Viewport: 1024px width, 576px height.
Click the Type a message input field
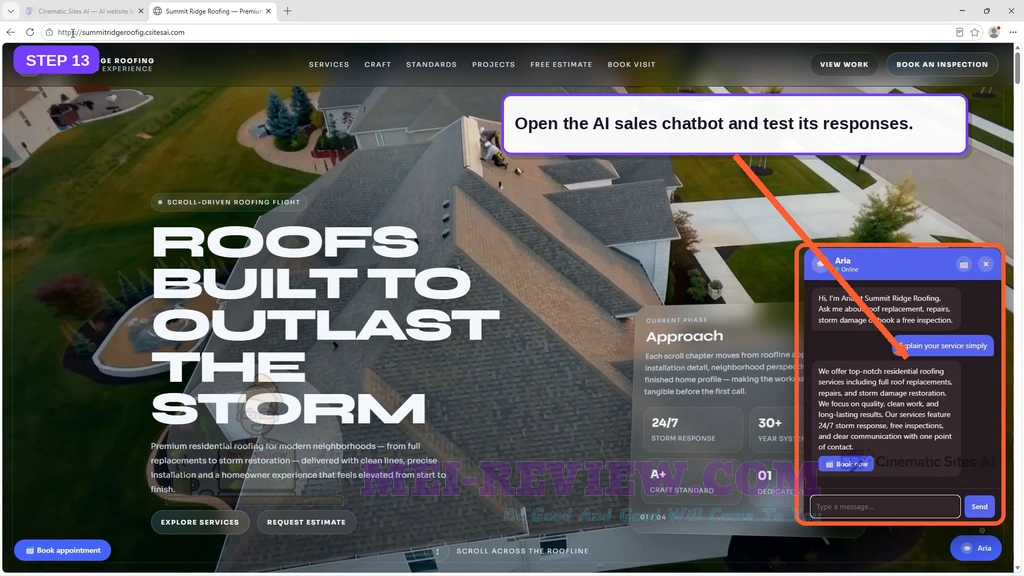(x=885, y=506)
